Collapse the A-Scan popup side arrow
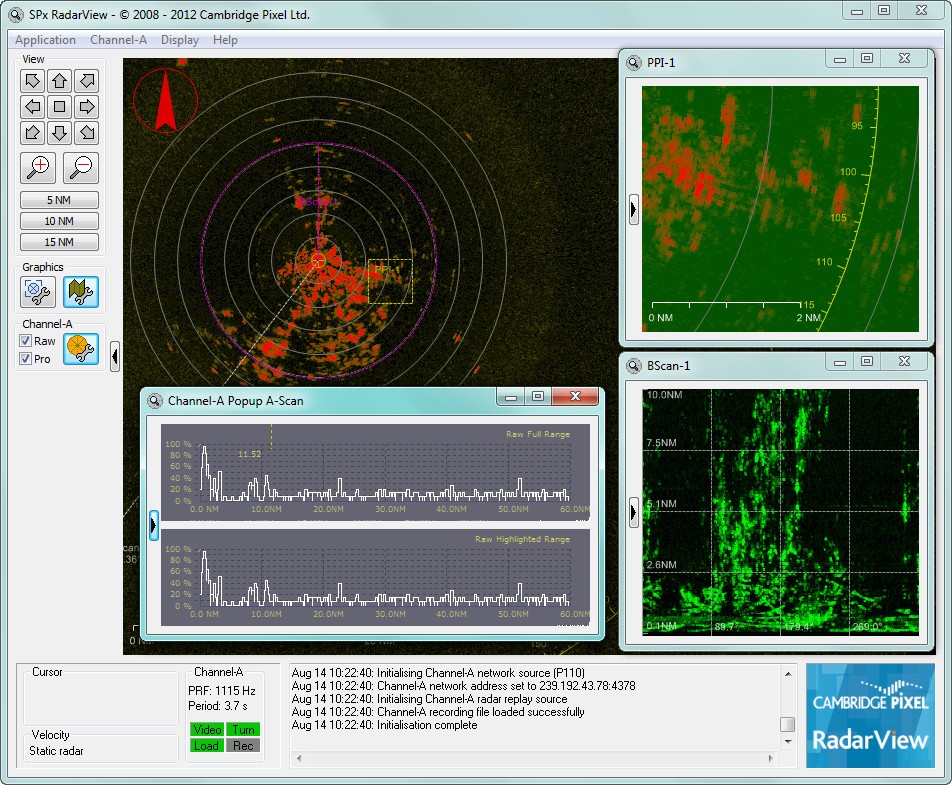The height and width of the screenshot is (785, 952). pos(152,525)
